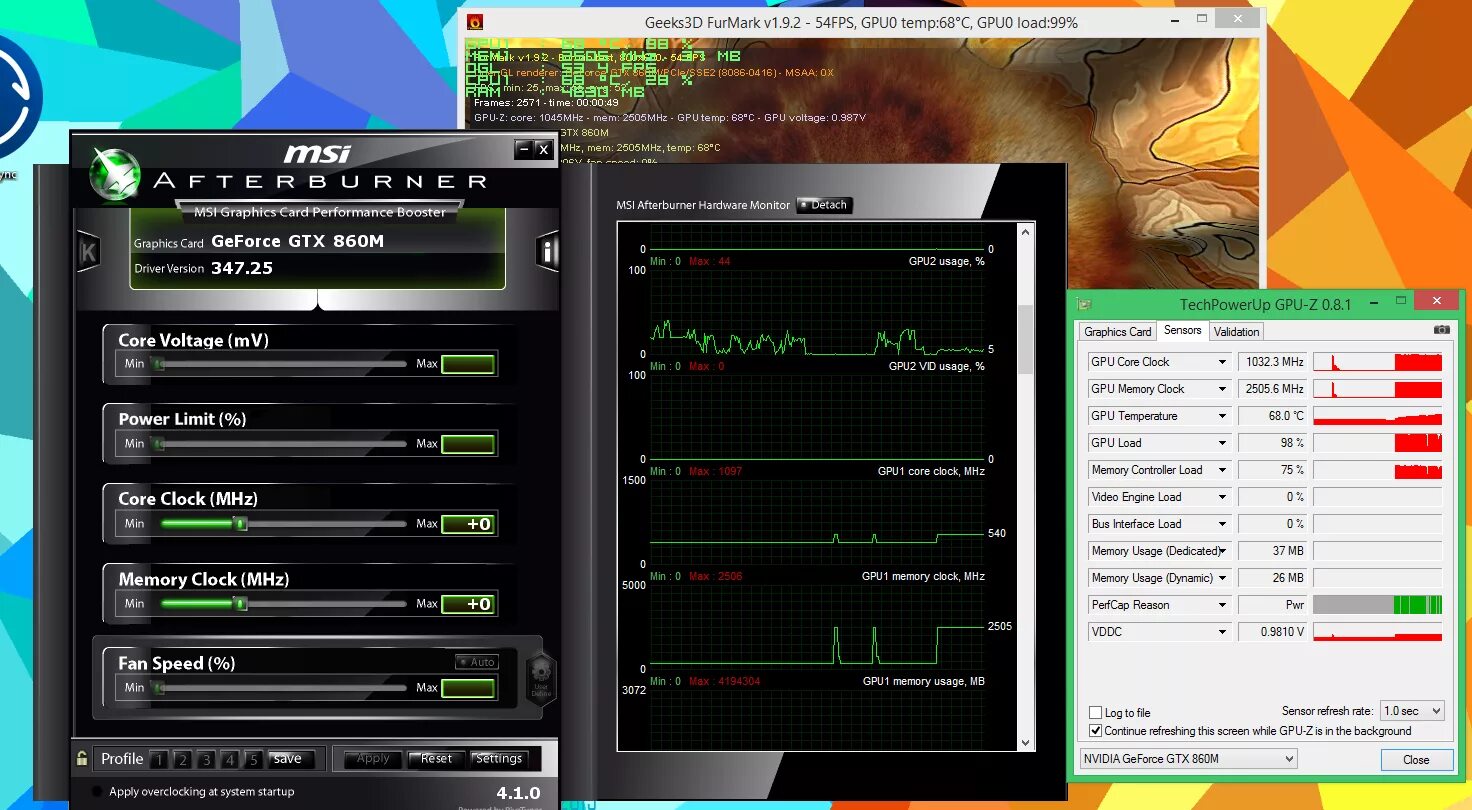
Task: Load profile slot 3 in Afterburner
Action: point(206,760)
